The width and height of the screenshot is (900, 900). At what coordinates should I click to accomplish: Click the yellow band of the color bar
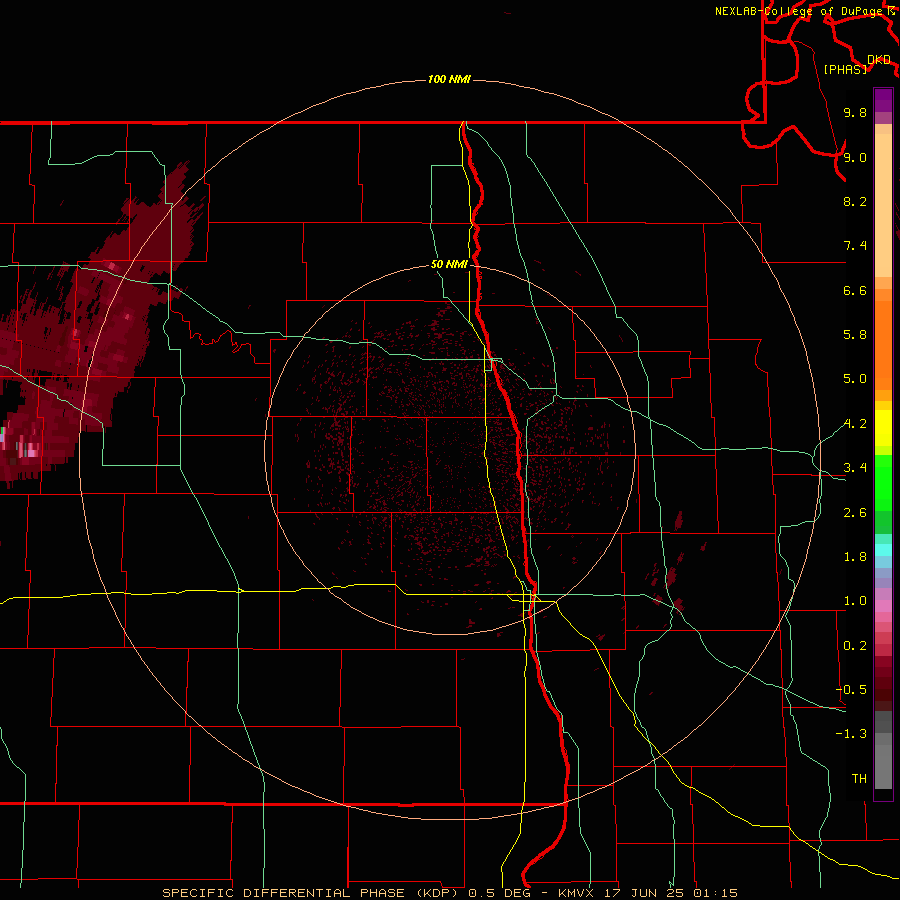883,428
